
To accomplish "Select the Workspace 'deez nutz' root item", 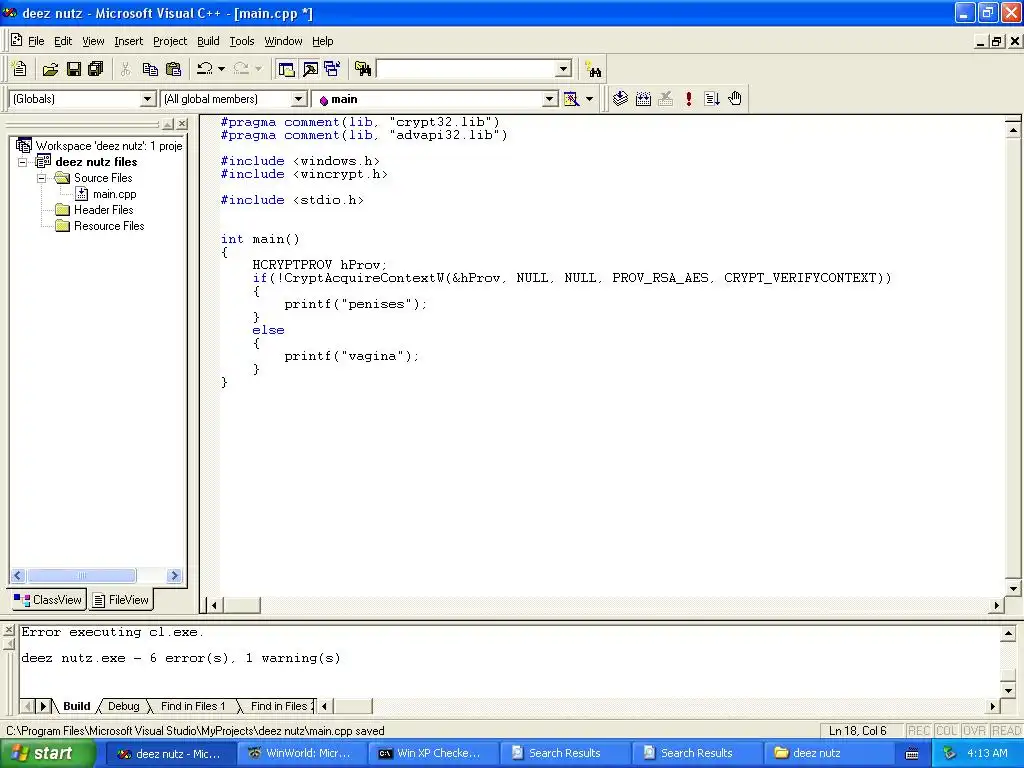I will click(108, 146).
